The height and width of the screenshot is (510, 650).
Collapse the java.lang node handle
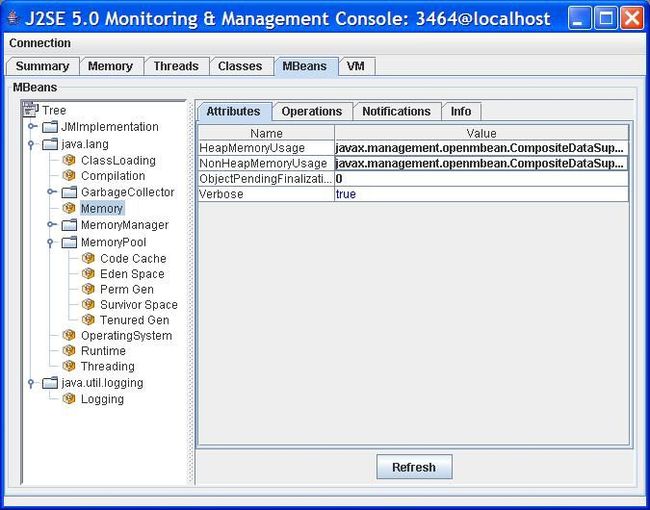pyautogui.click(x=31, y=144)
